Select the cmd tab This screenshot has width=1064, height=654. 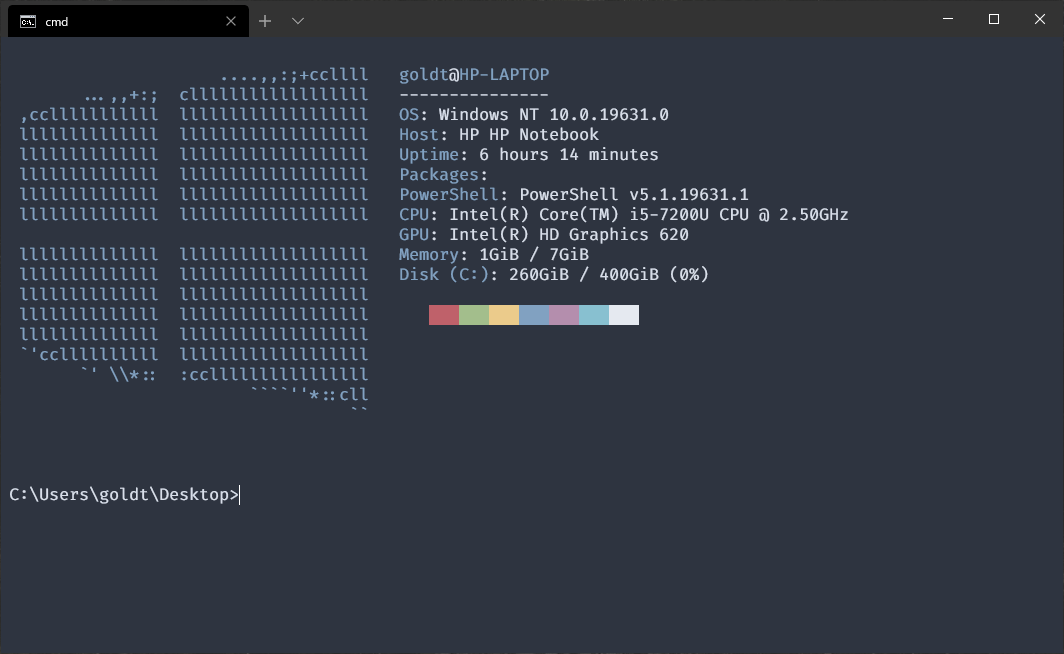[128, 21]
